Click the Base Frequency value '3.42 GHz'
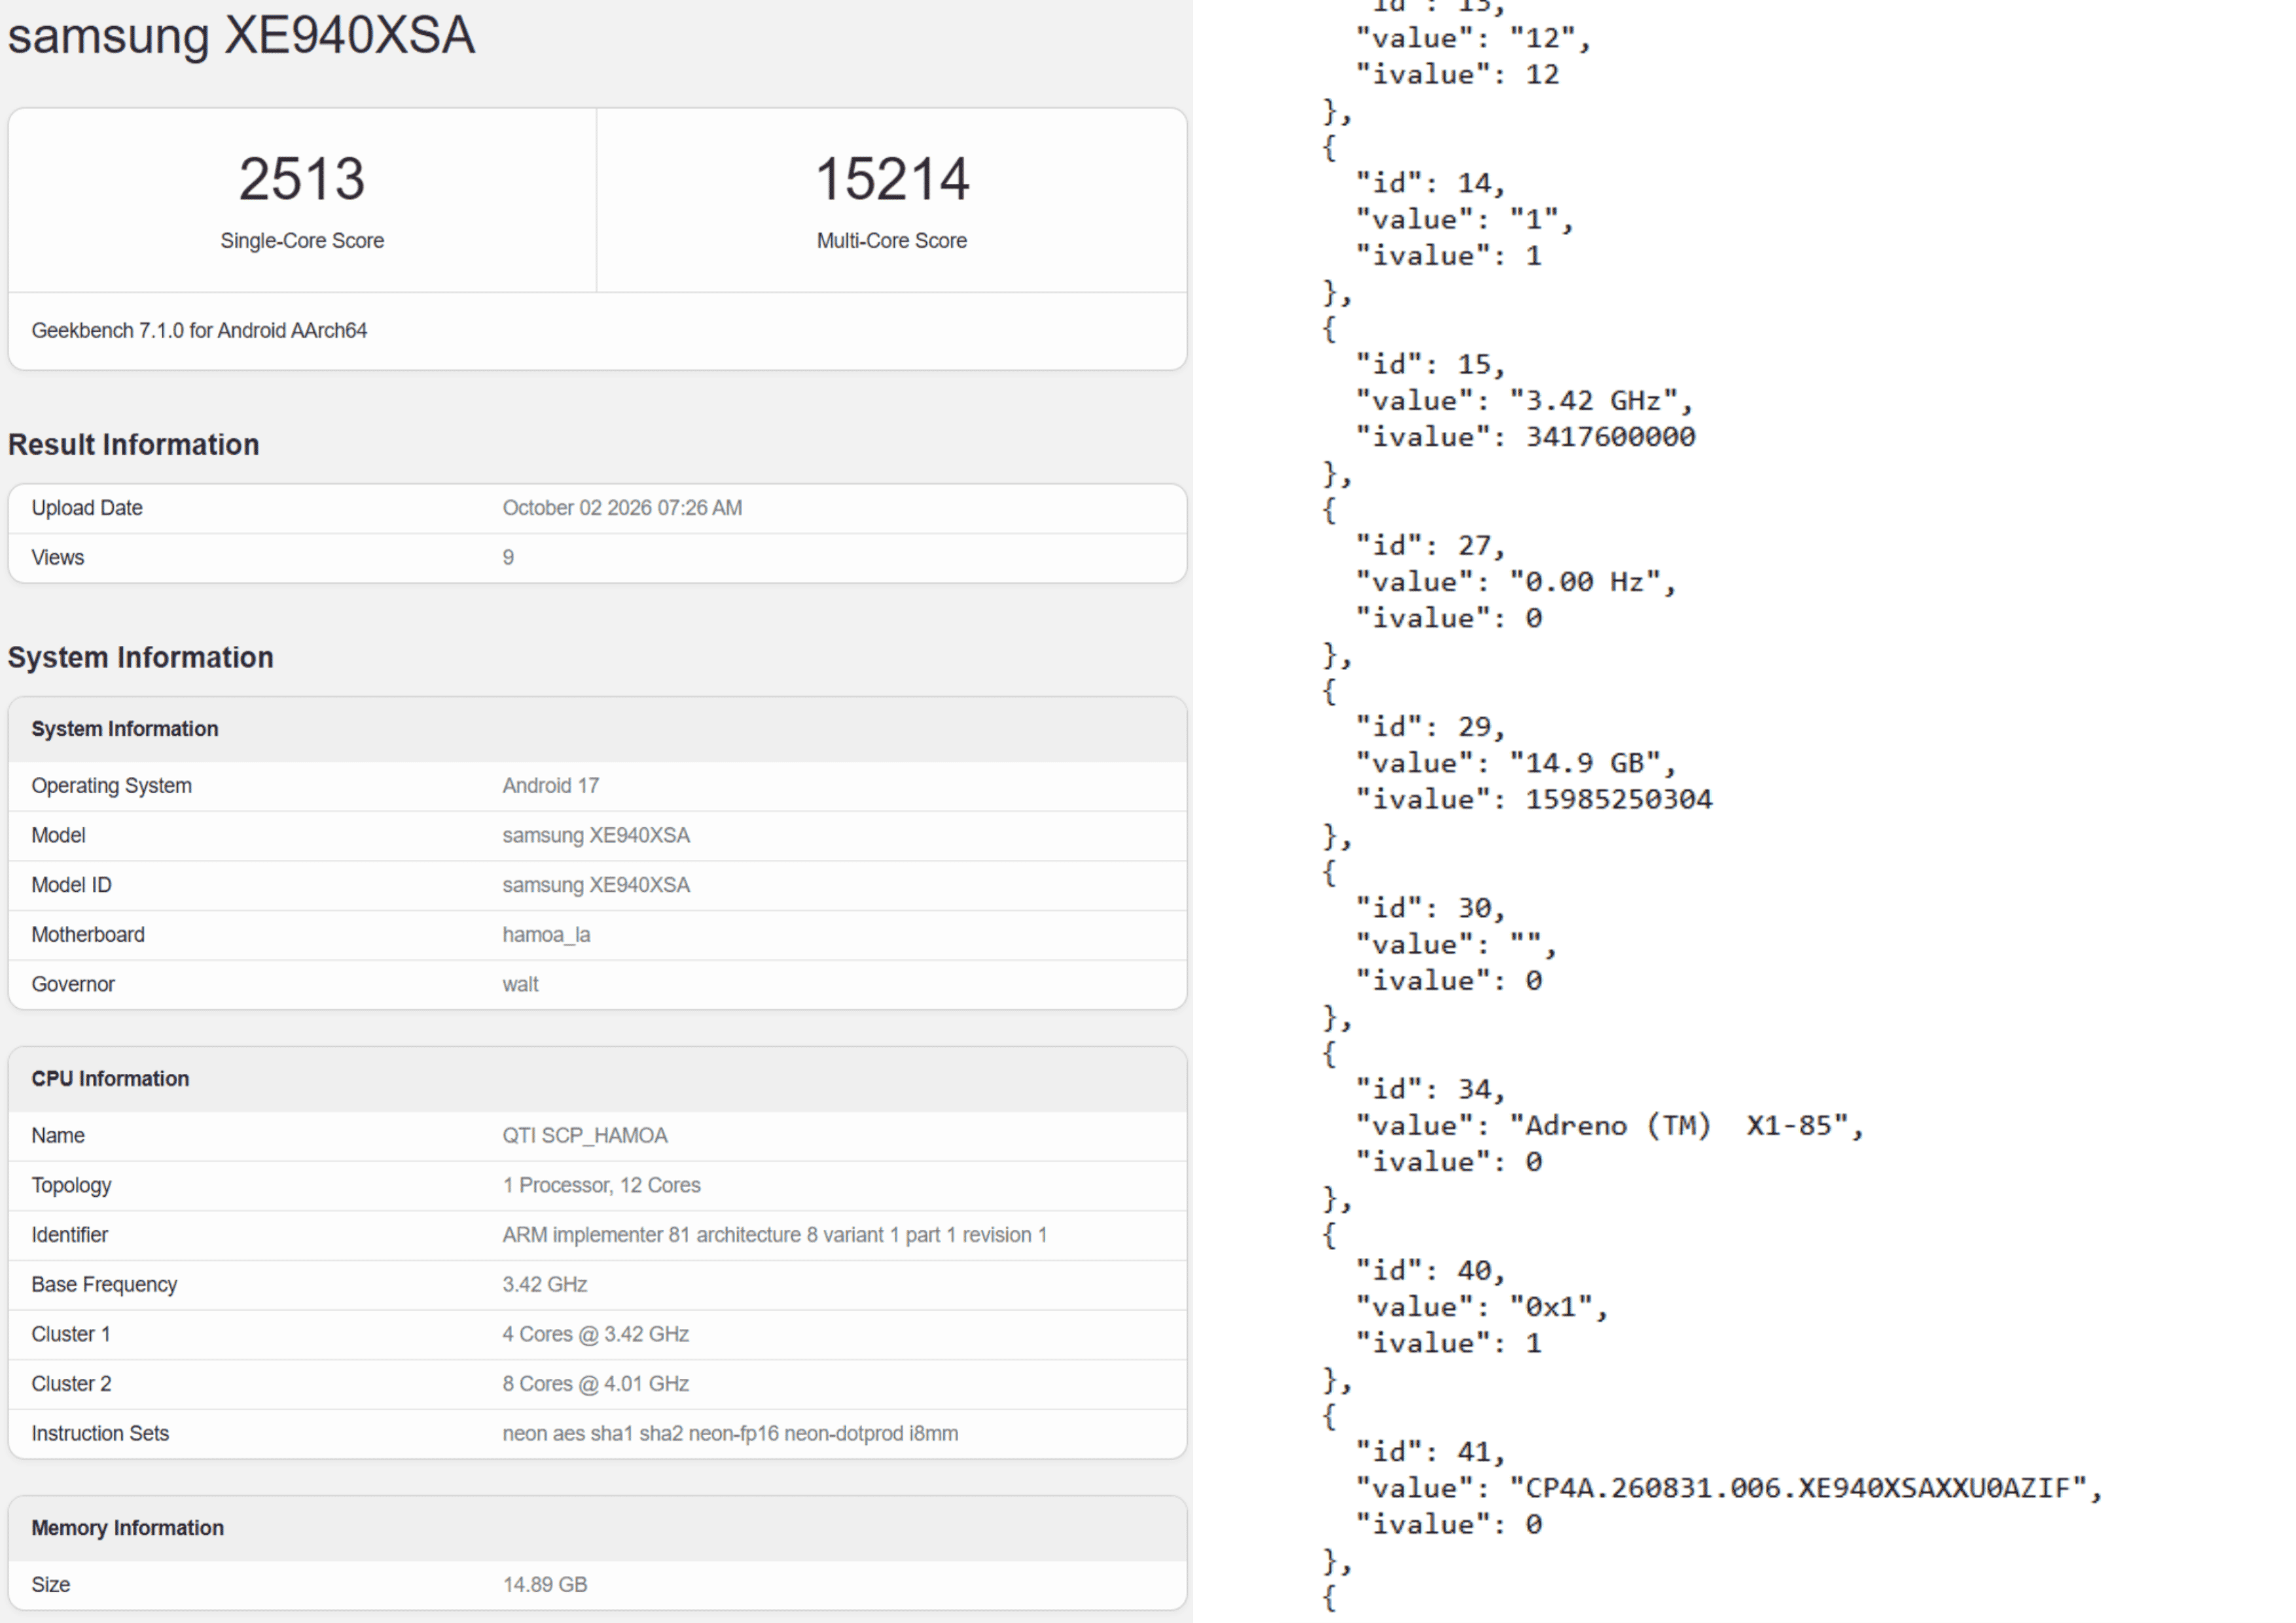The height and width of the screenshot is (1623, 2296). click(x=545, y=1285)
